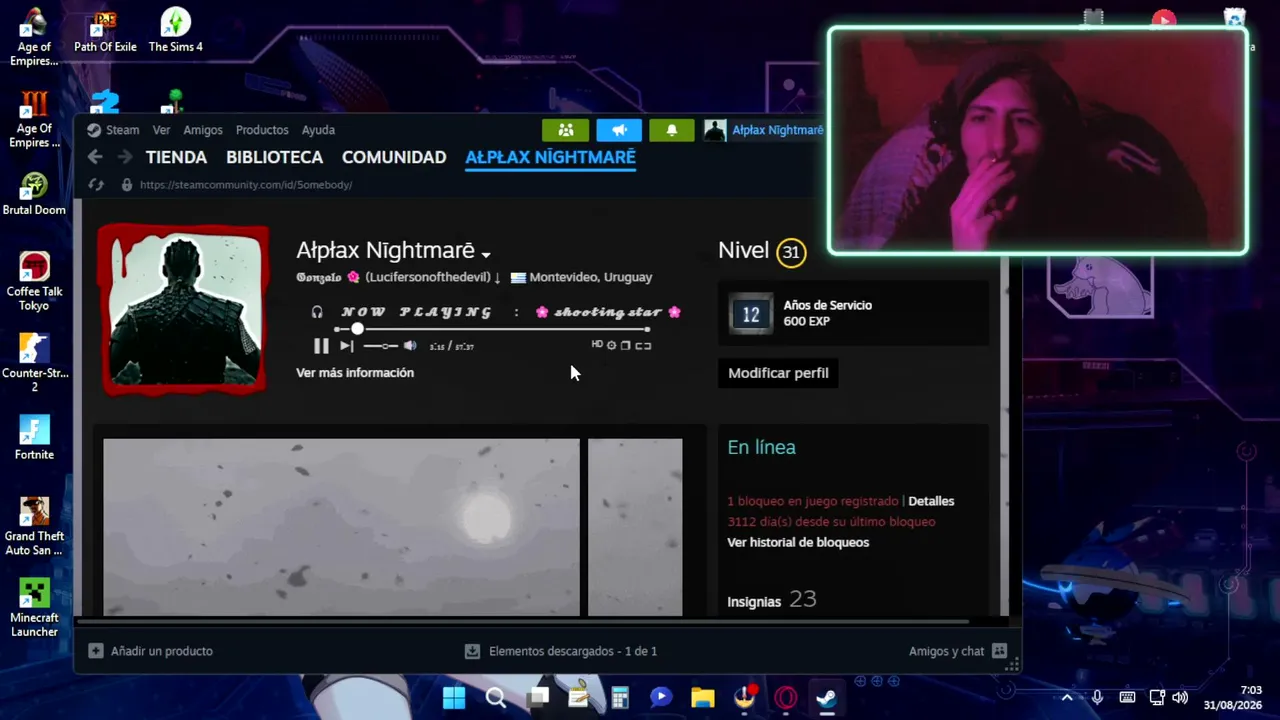Open File Explorer from the taskbar
This screenshot has height=720, width=1280.
[x=703, y=697]
